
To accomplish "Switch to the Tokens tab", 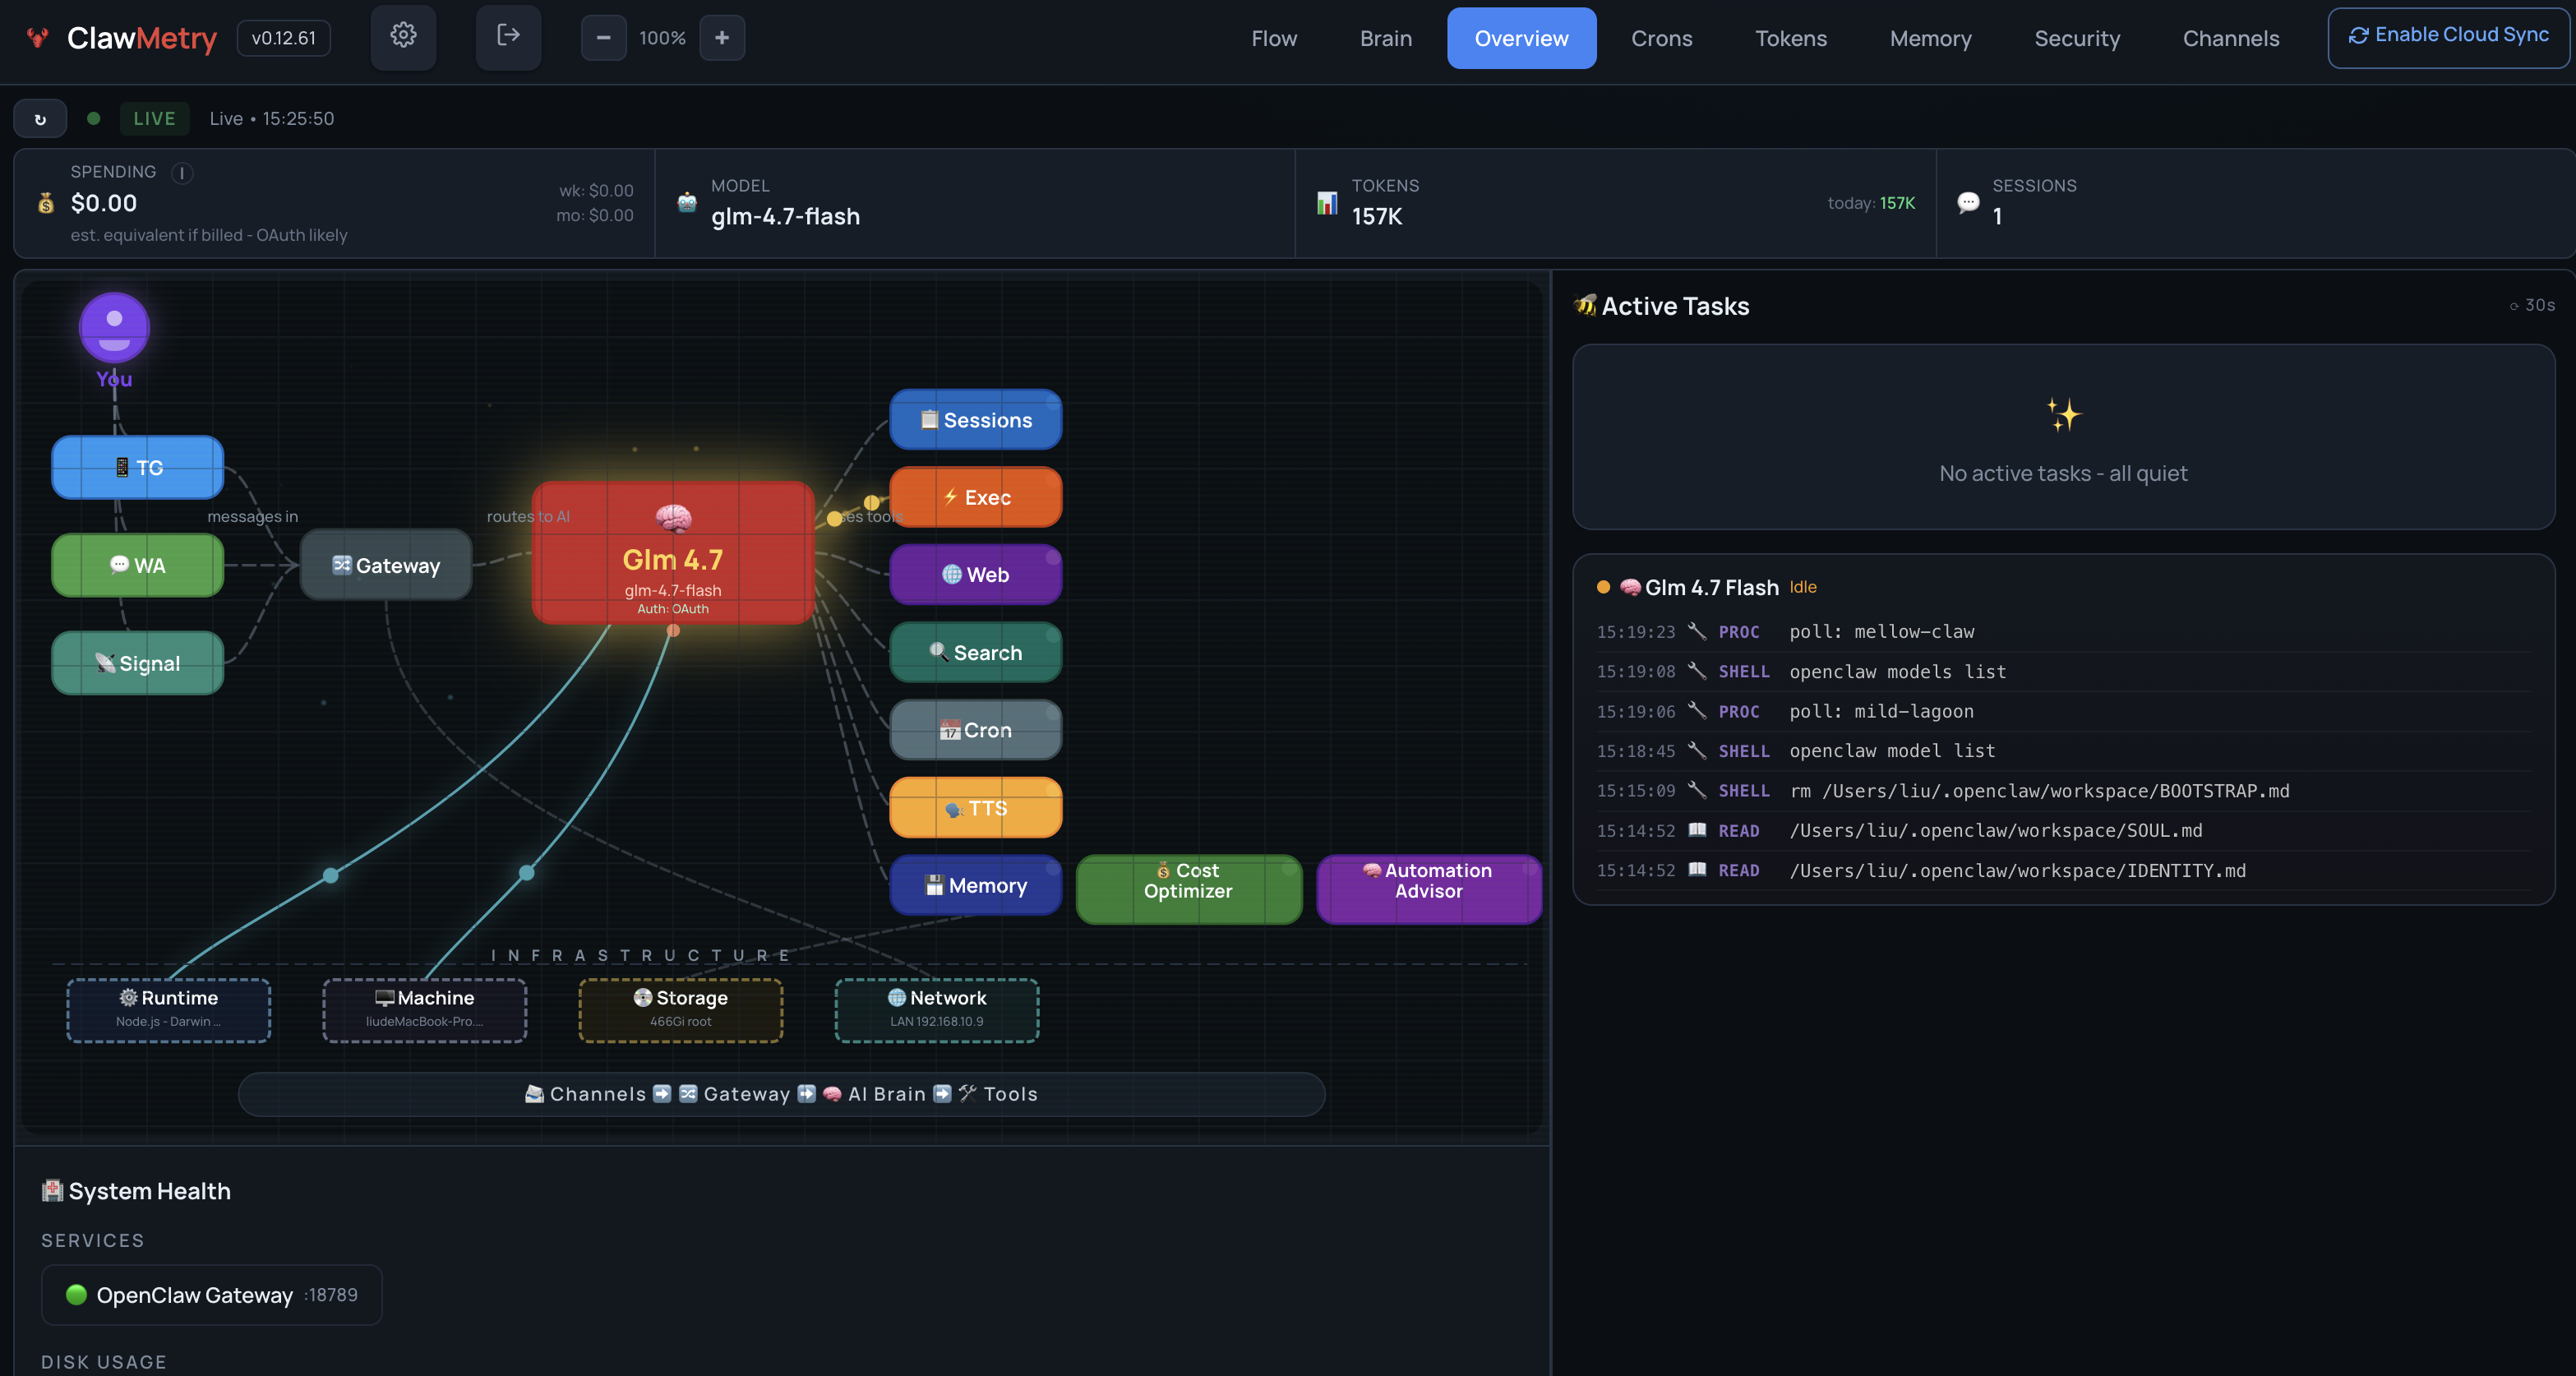I will [1790, 39].
